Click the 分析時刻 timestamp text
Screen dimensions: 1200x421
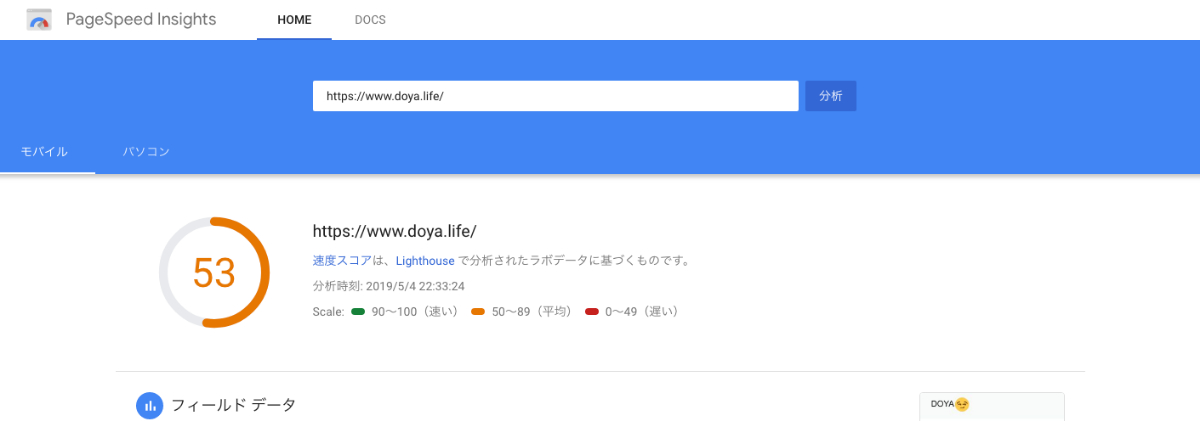coord(388,286)
